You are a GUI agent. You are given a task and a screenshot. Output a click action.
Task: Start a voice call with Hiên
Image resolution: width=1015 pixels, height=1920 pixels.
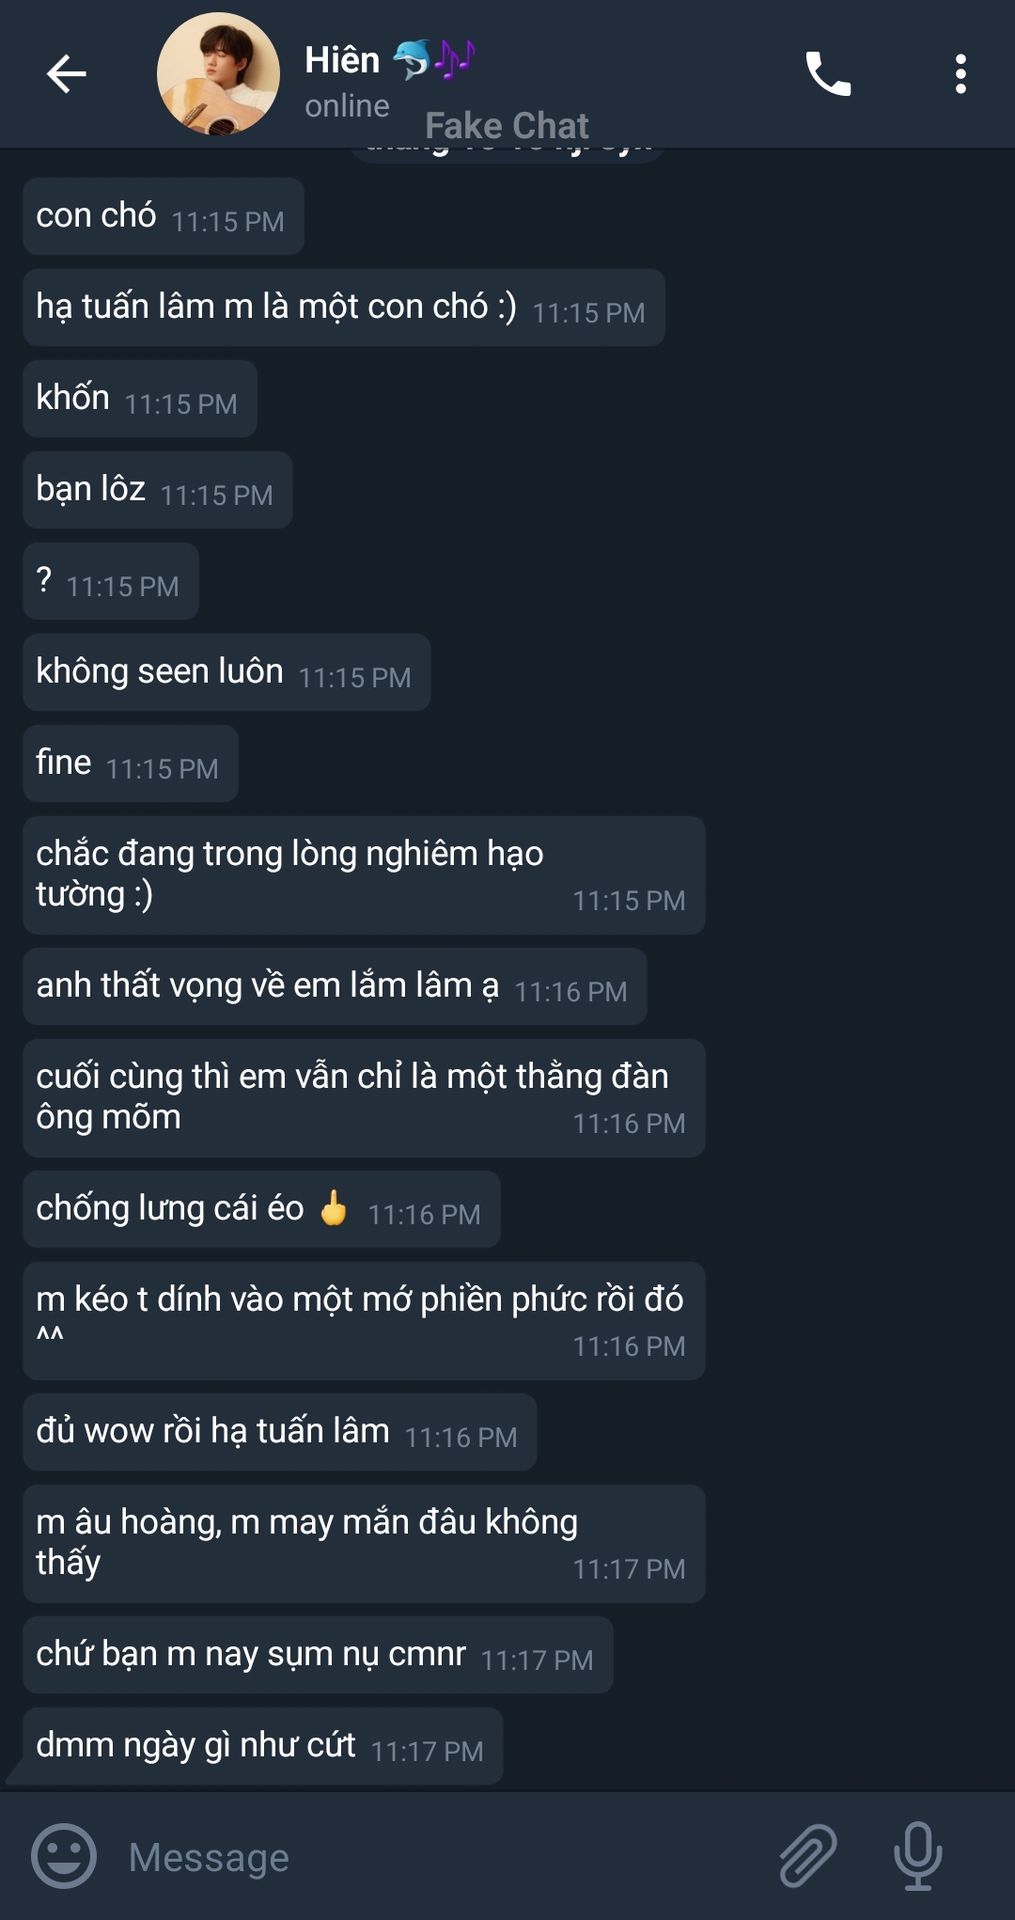click(828, 74)
